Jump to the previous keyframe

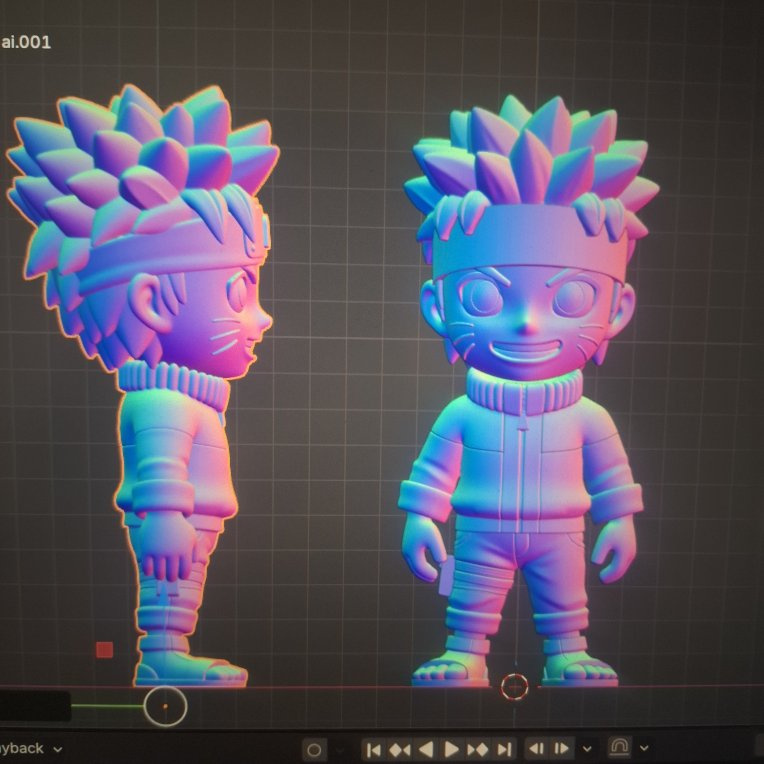coord(400,749)
